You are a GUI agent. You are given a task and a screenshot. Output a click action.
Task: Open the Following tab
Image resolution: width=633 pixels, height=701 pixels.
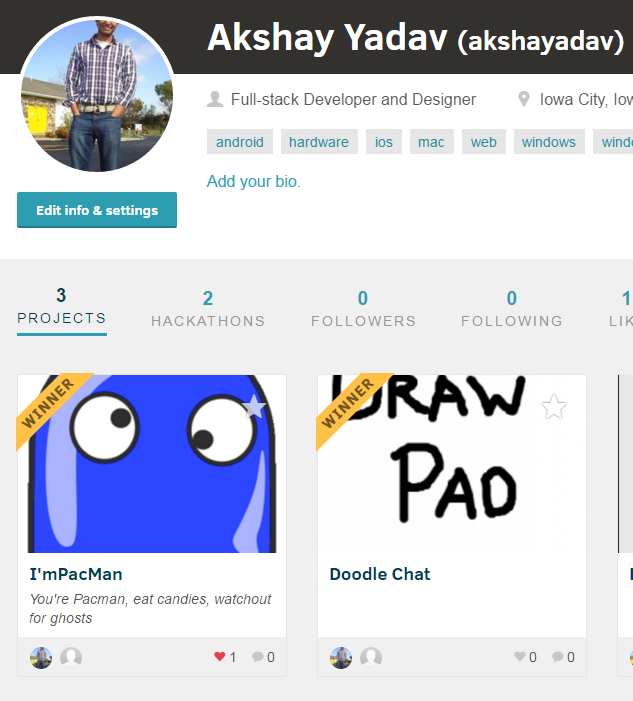pyautogui.click(x=512, y=309)
